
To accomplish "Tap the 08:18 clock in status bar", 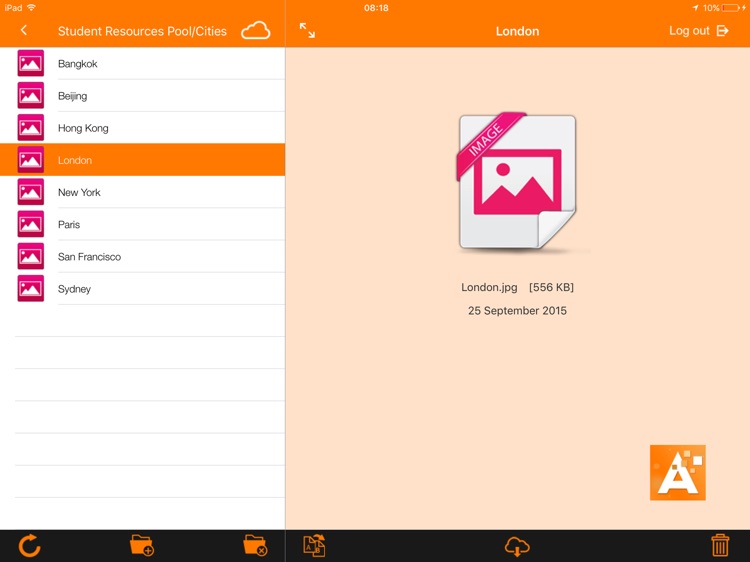I will 376,8.
